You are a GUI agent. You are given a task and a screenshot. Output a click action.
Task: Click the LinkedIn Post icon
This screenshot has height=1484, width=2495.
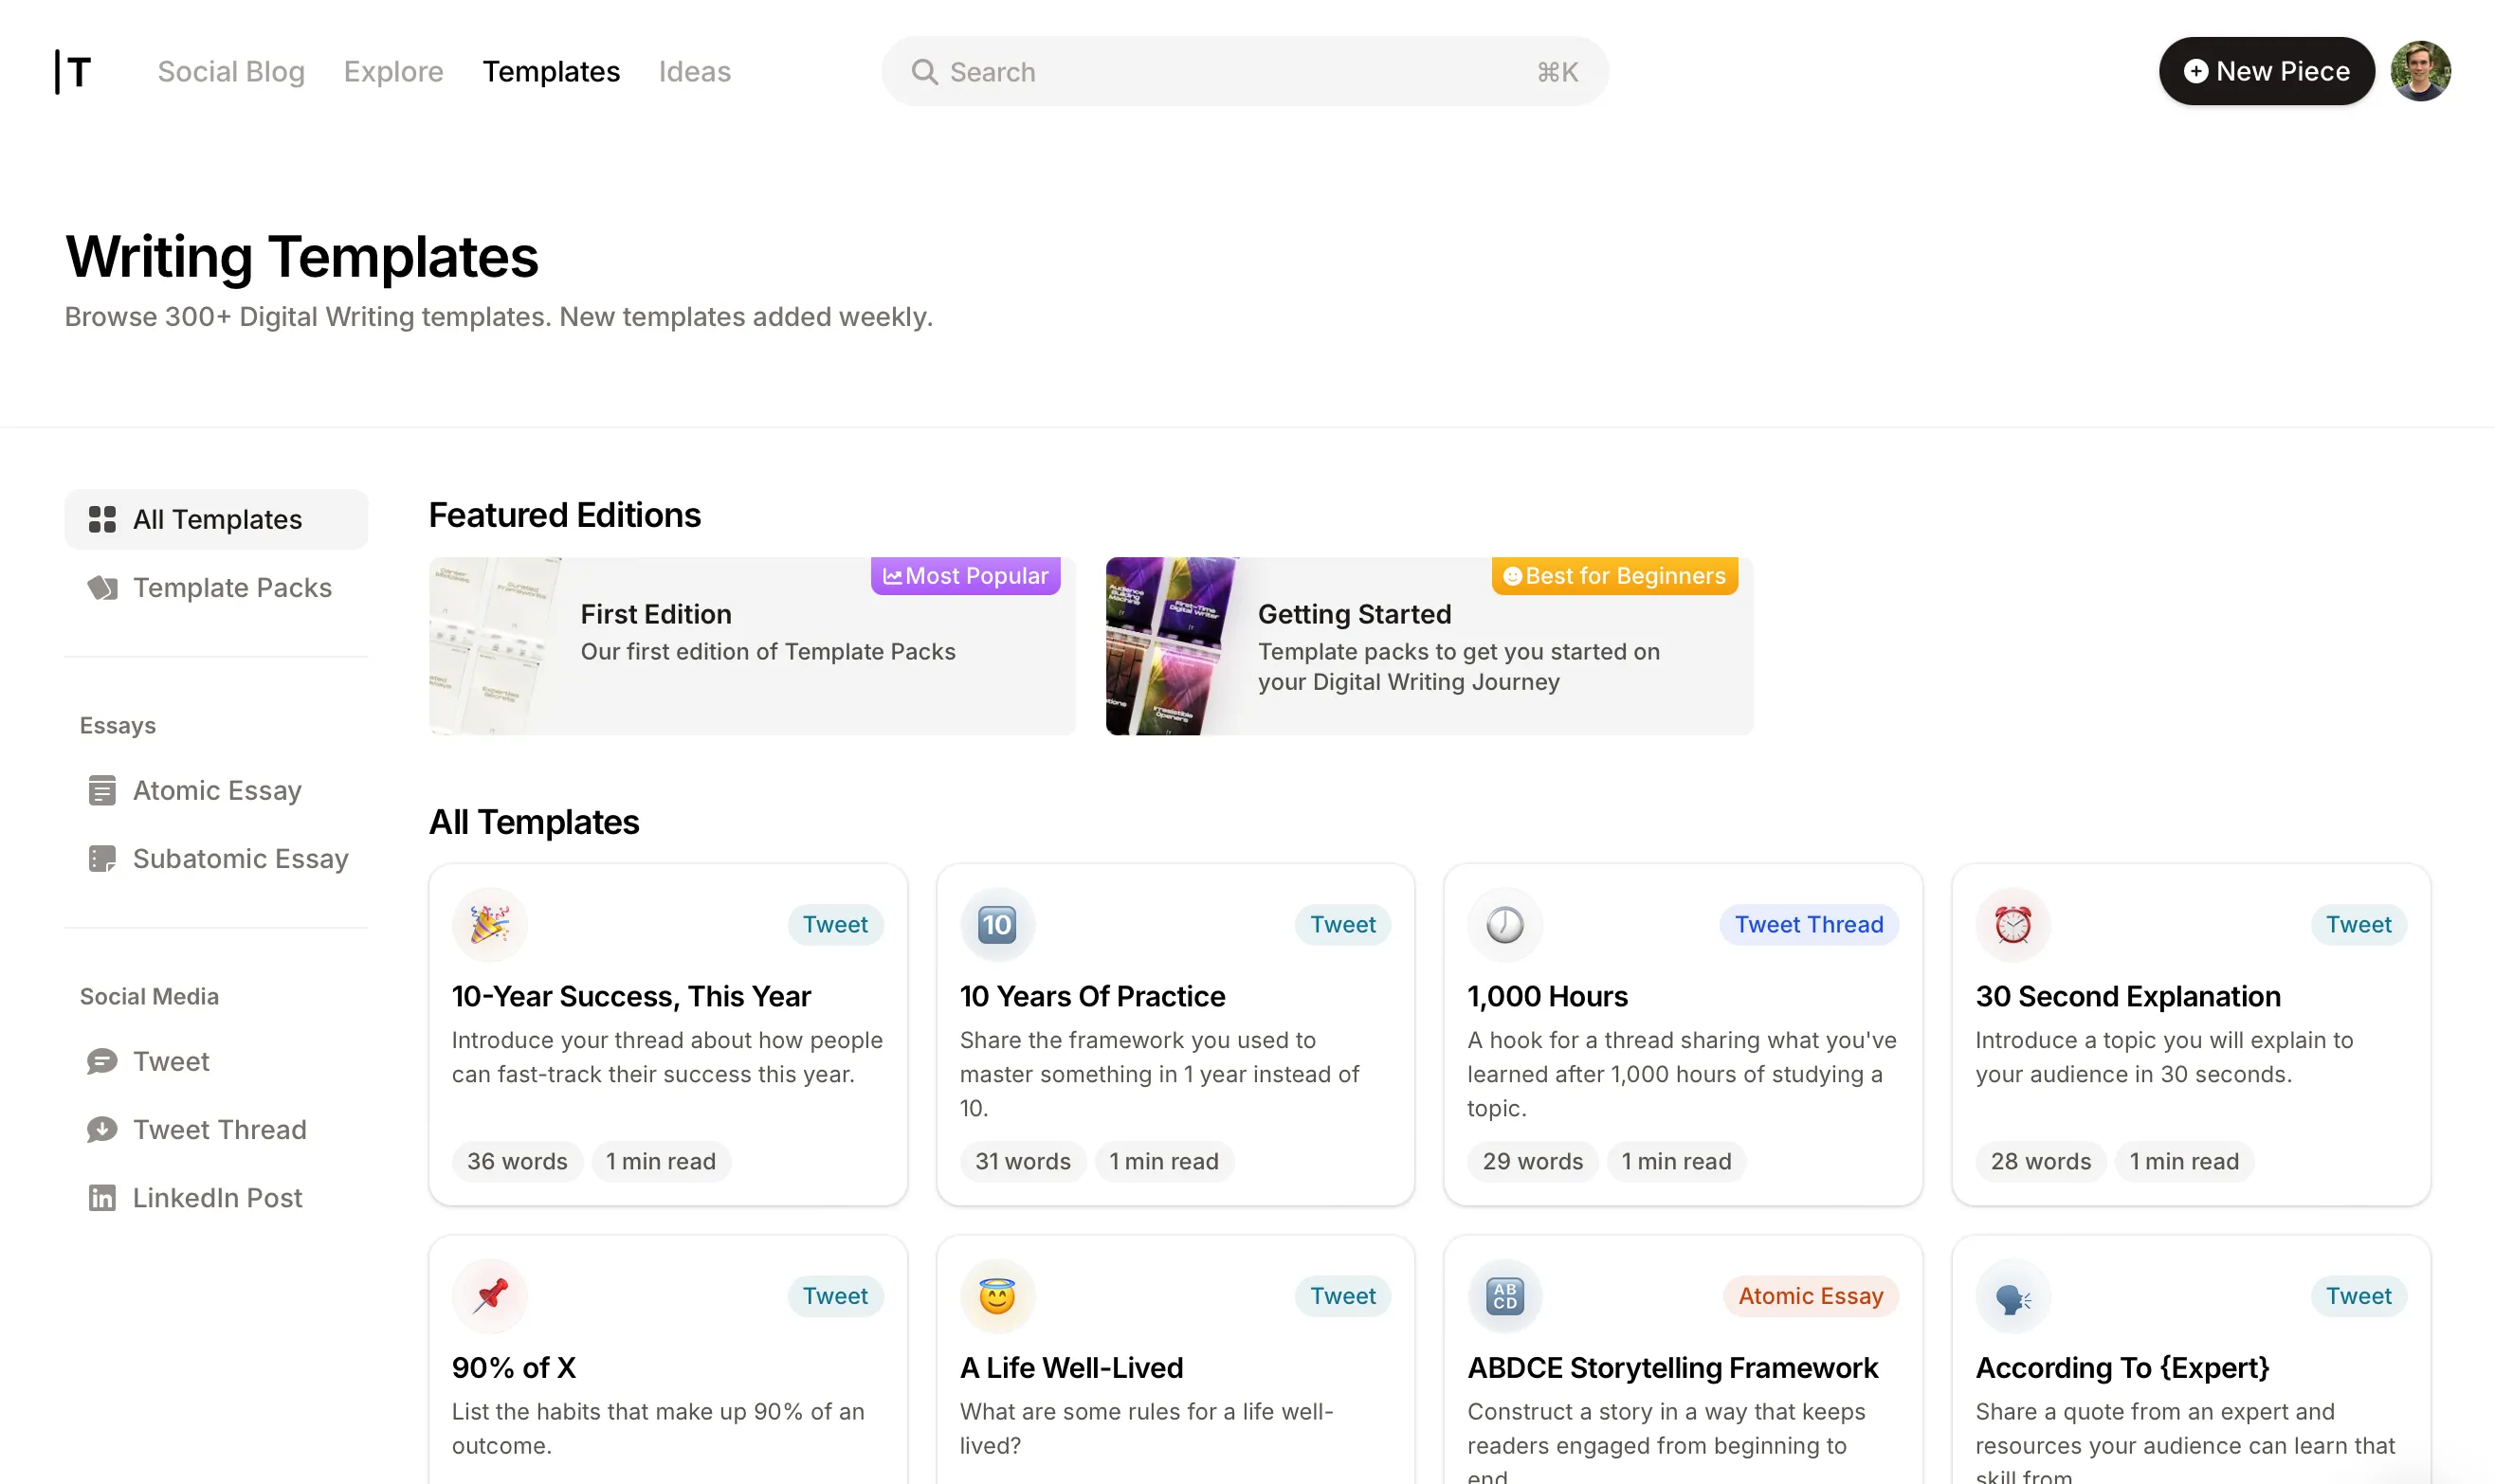(102, 1198)
